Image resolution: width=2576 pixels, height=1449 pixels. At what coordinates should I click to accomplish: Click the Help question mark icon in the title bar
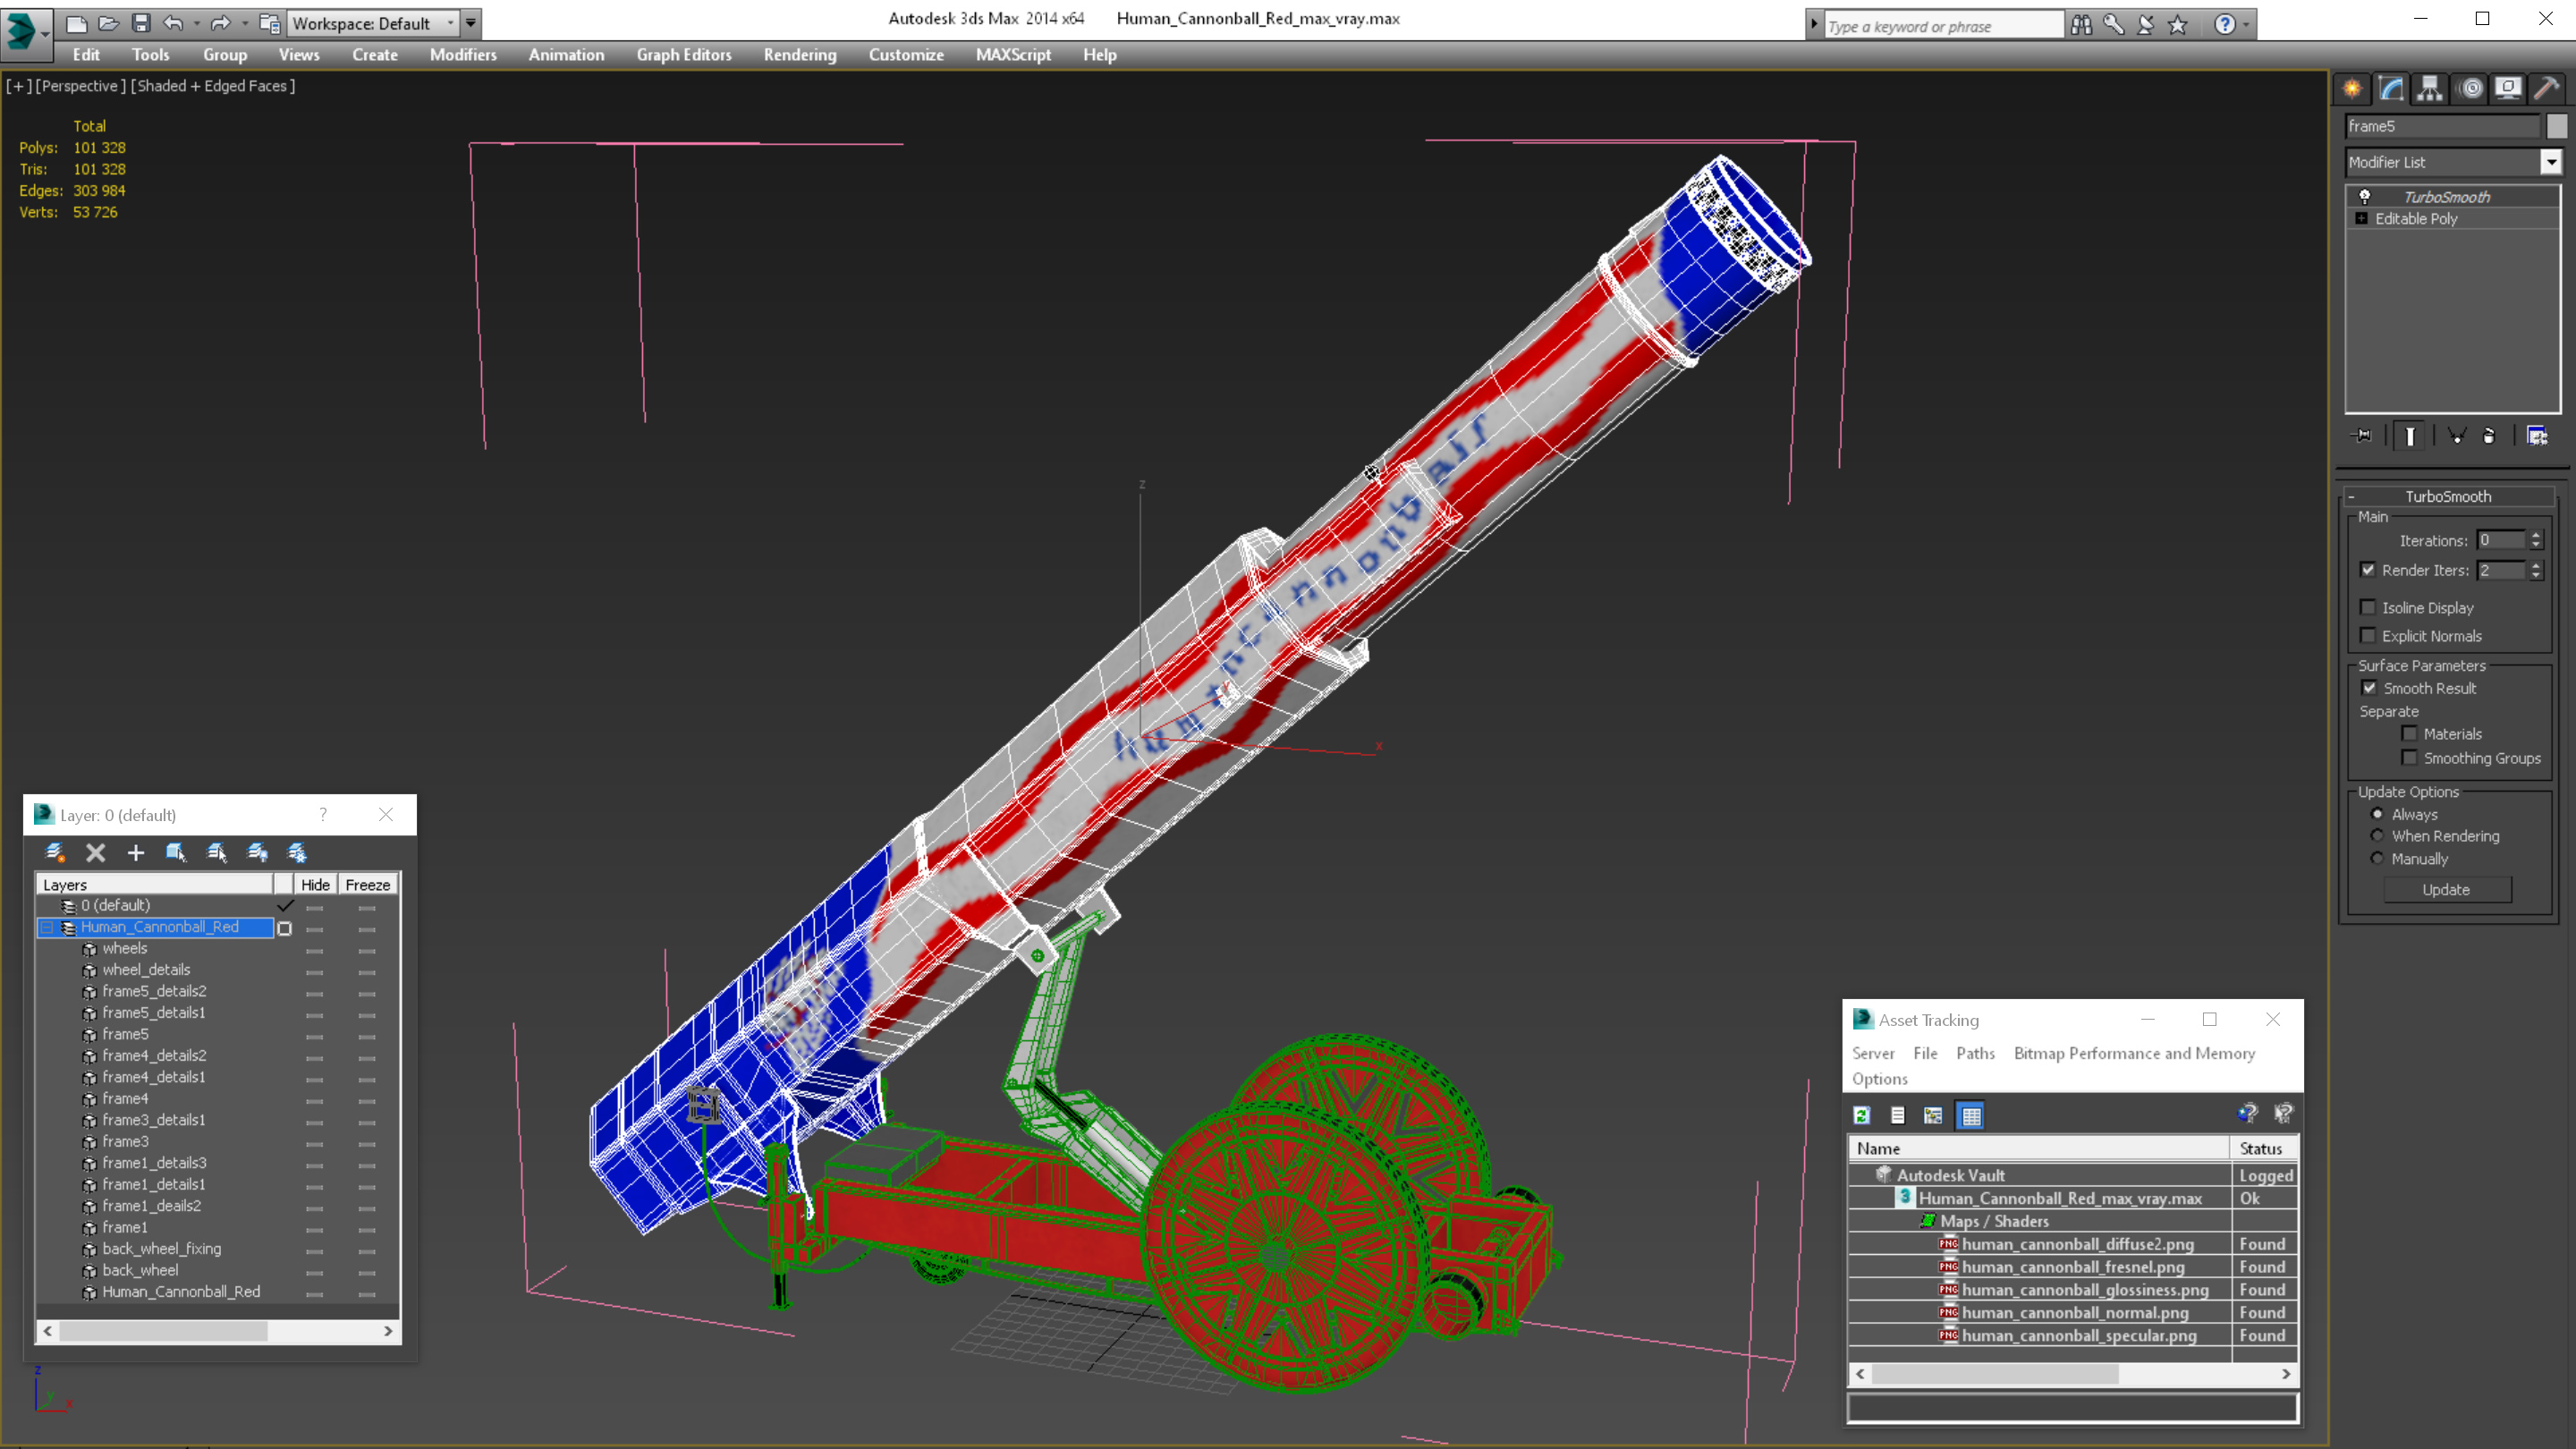(2225, 25)
